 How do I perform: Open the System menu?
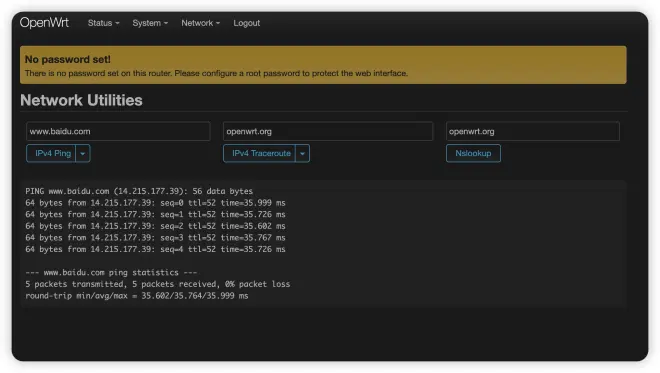(150, 23)
